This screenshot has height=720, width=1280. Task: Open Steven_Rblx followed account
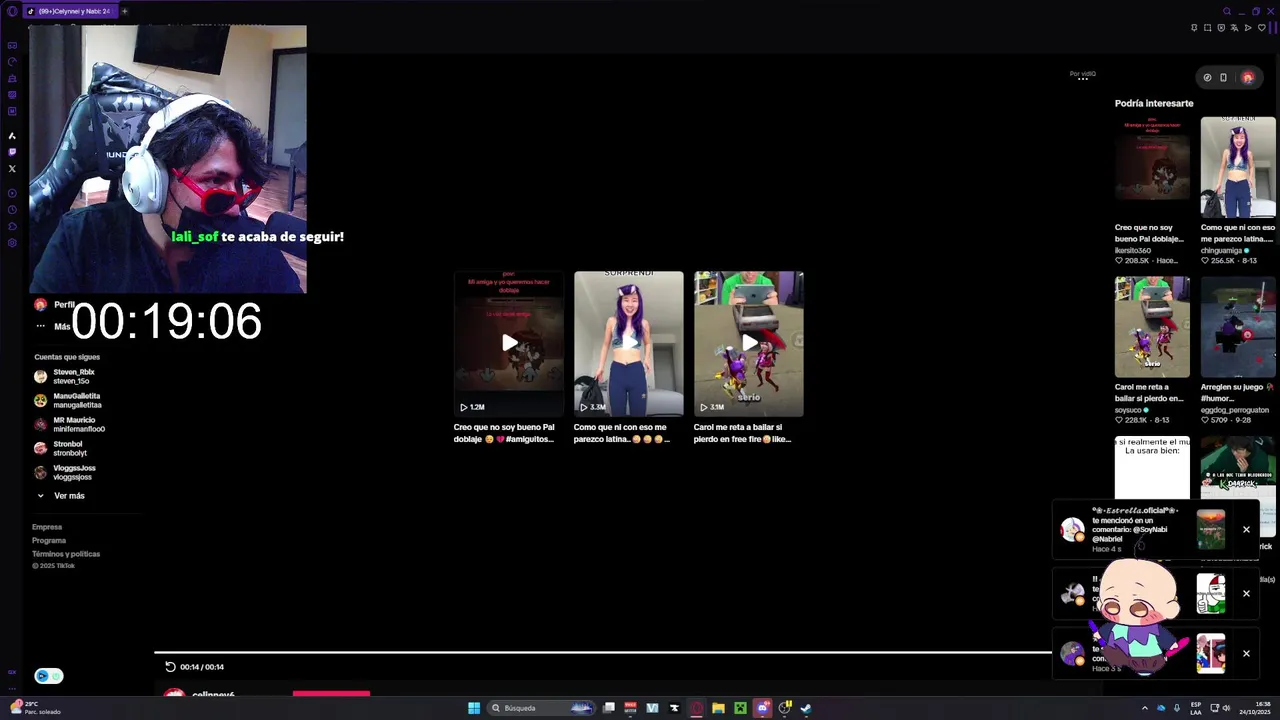pyautogui.click(x=73, y=376)
